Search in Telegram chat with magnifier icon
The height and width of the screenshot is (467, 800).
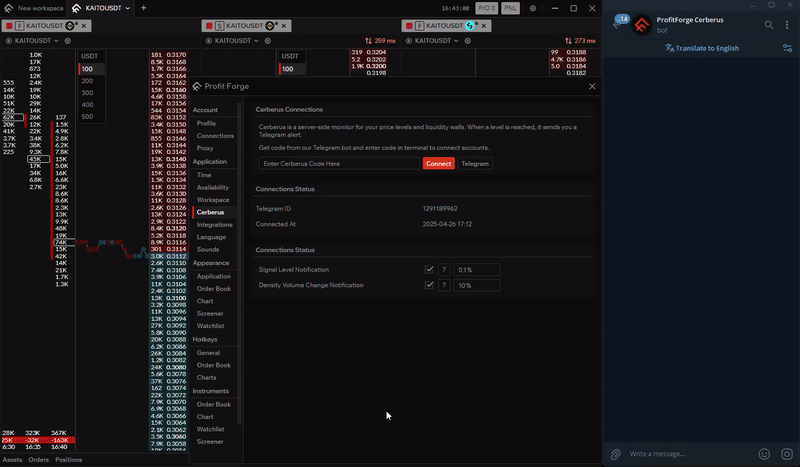[x=768, y=24]
